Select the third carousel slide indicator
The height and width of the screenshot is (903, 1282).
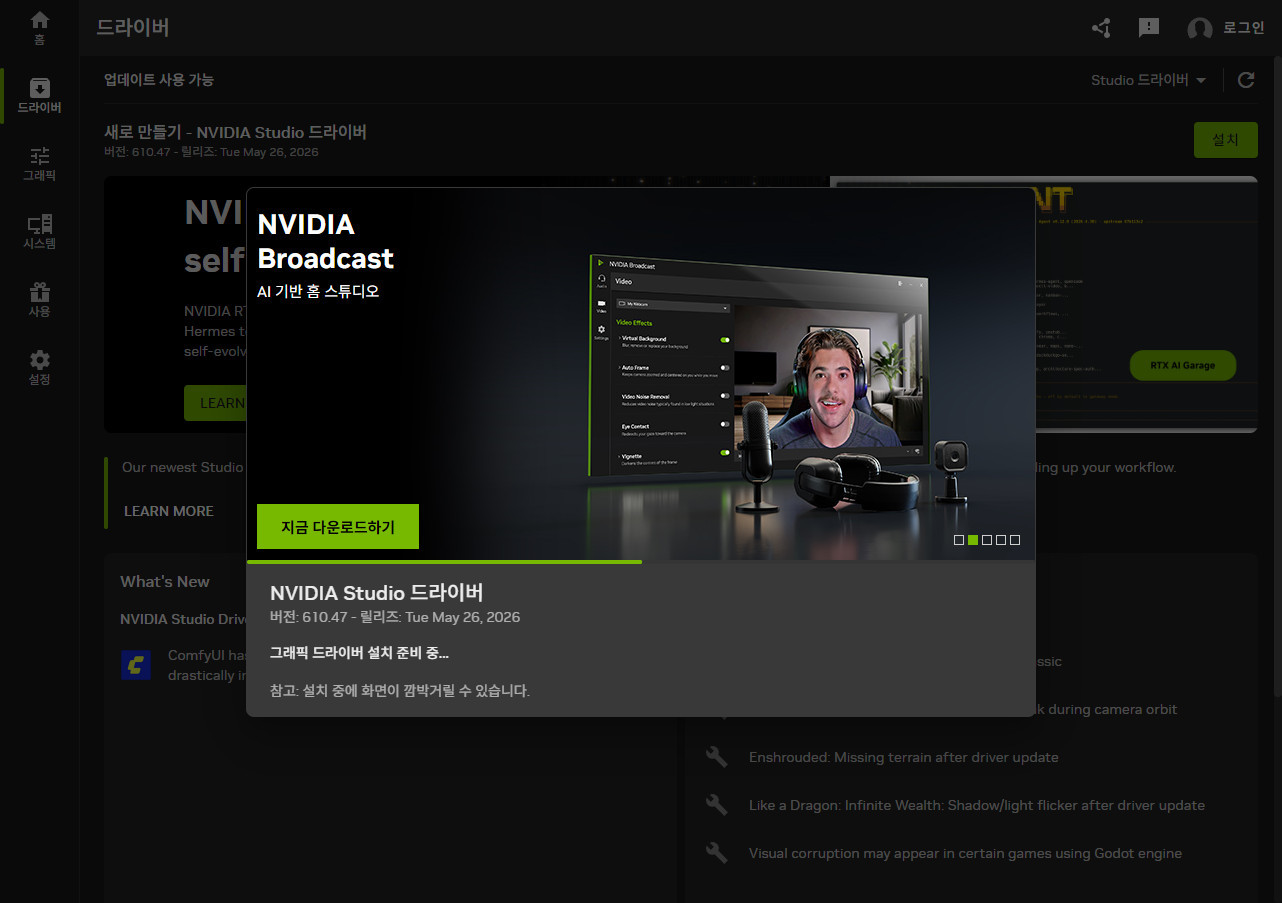point(987,540)
